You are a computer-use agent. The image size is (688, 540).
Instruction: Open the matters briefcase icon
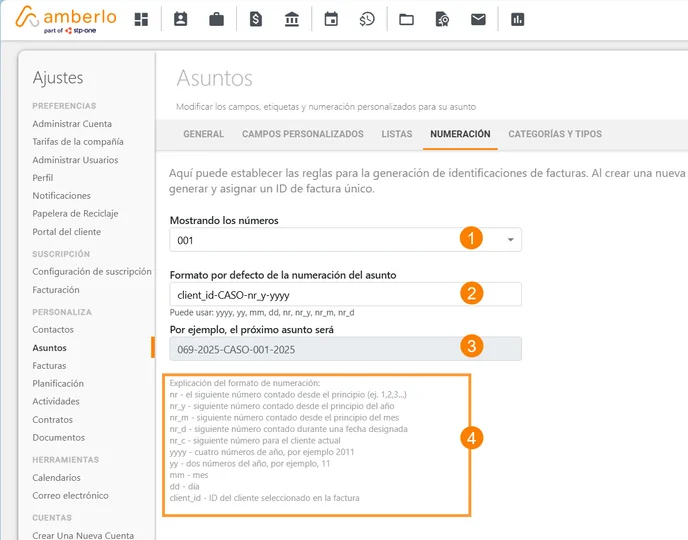[216, 19]
